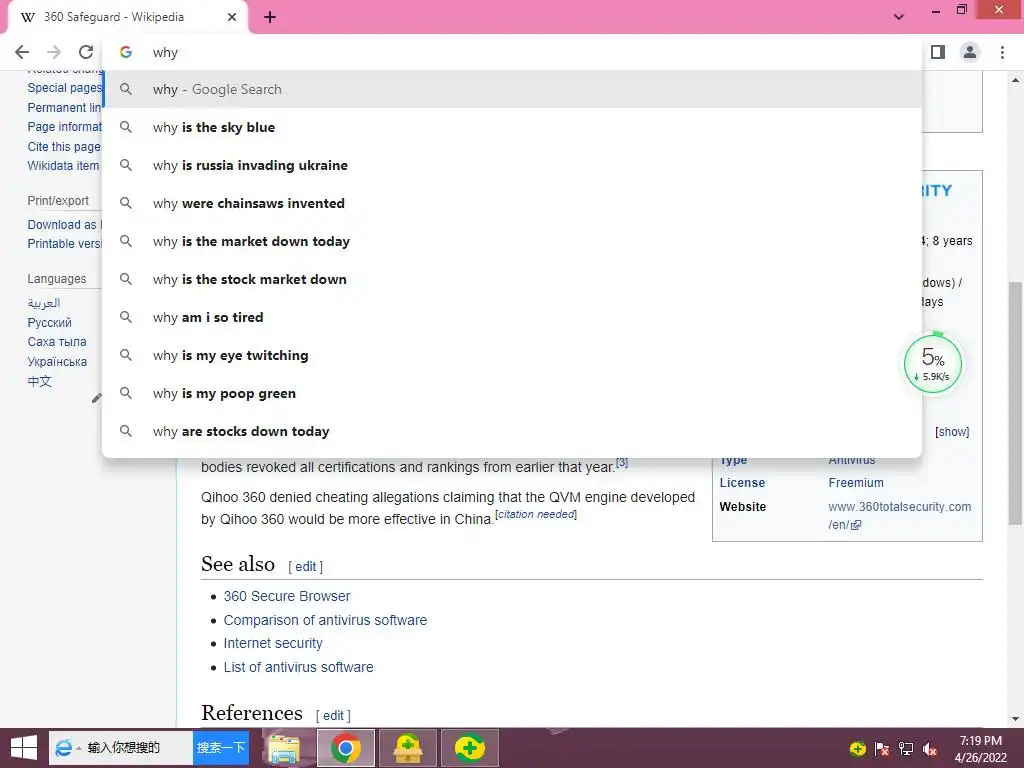Screen dimensions: 1024x768
Task: Choose 'why is my eye twitching' suggestion
Action: [x=513, y=355]
